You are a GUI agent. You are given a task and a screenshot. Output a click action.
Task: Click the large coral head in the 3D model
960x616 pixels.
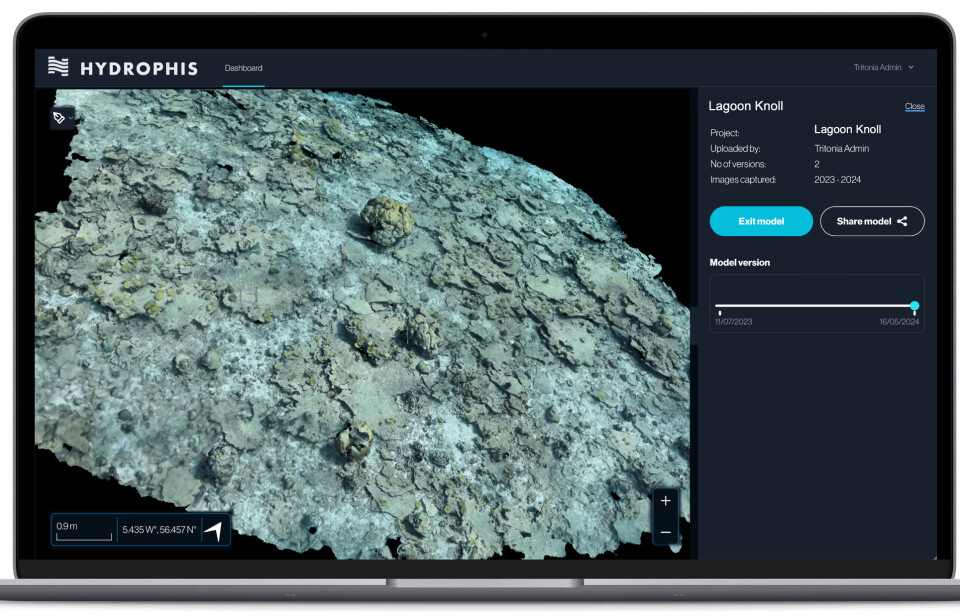tap(387, 217)
